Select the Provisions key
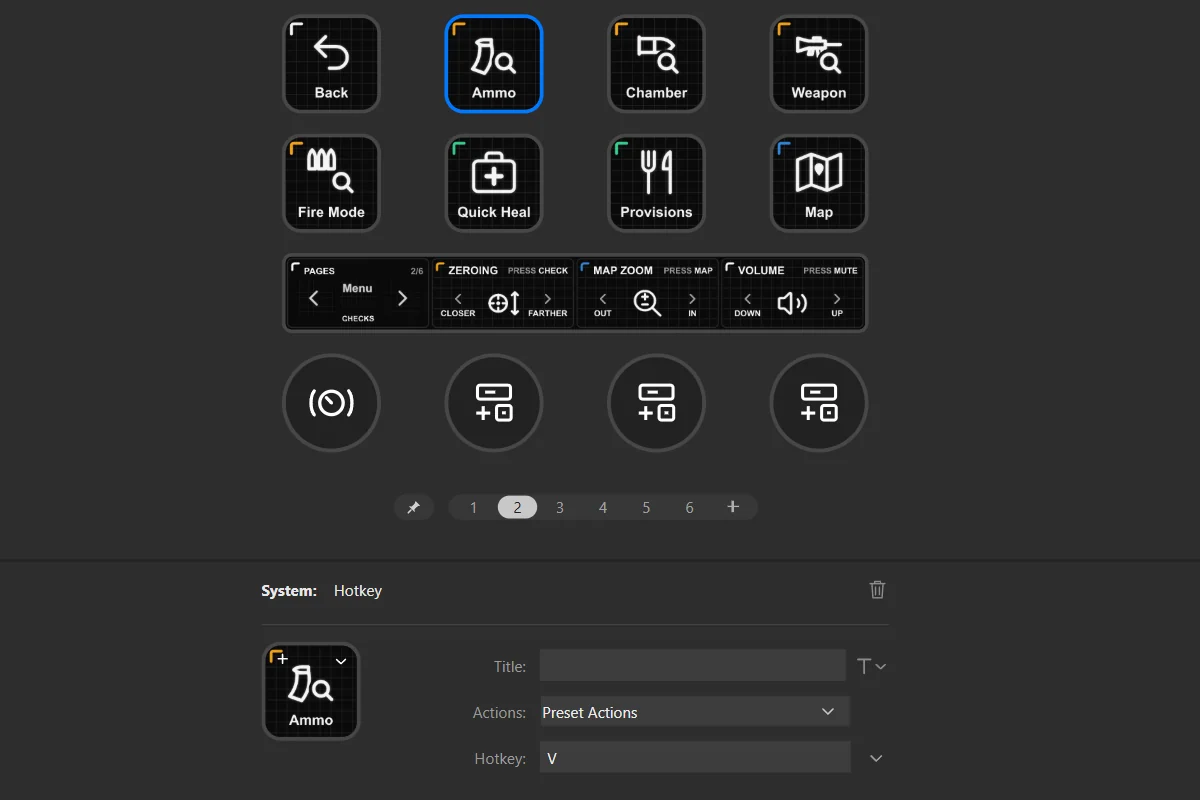 pos(656,183)
